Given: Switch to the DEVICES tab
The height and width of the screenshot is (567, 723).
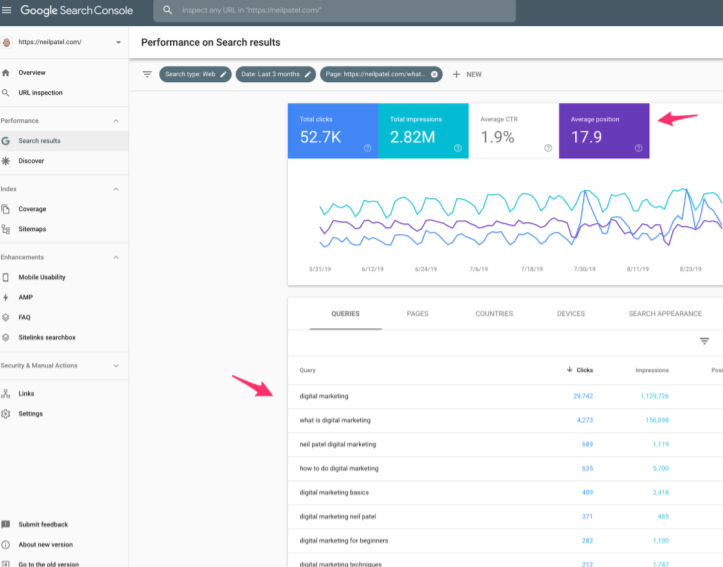Looking at the screenshot, I should pos(571,314).
